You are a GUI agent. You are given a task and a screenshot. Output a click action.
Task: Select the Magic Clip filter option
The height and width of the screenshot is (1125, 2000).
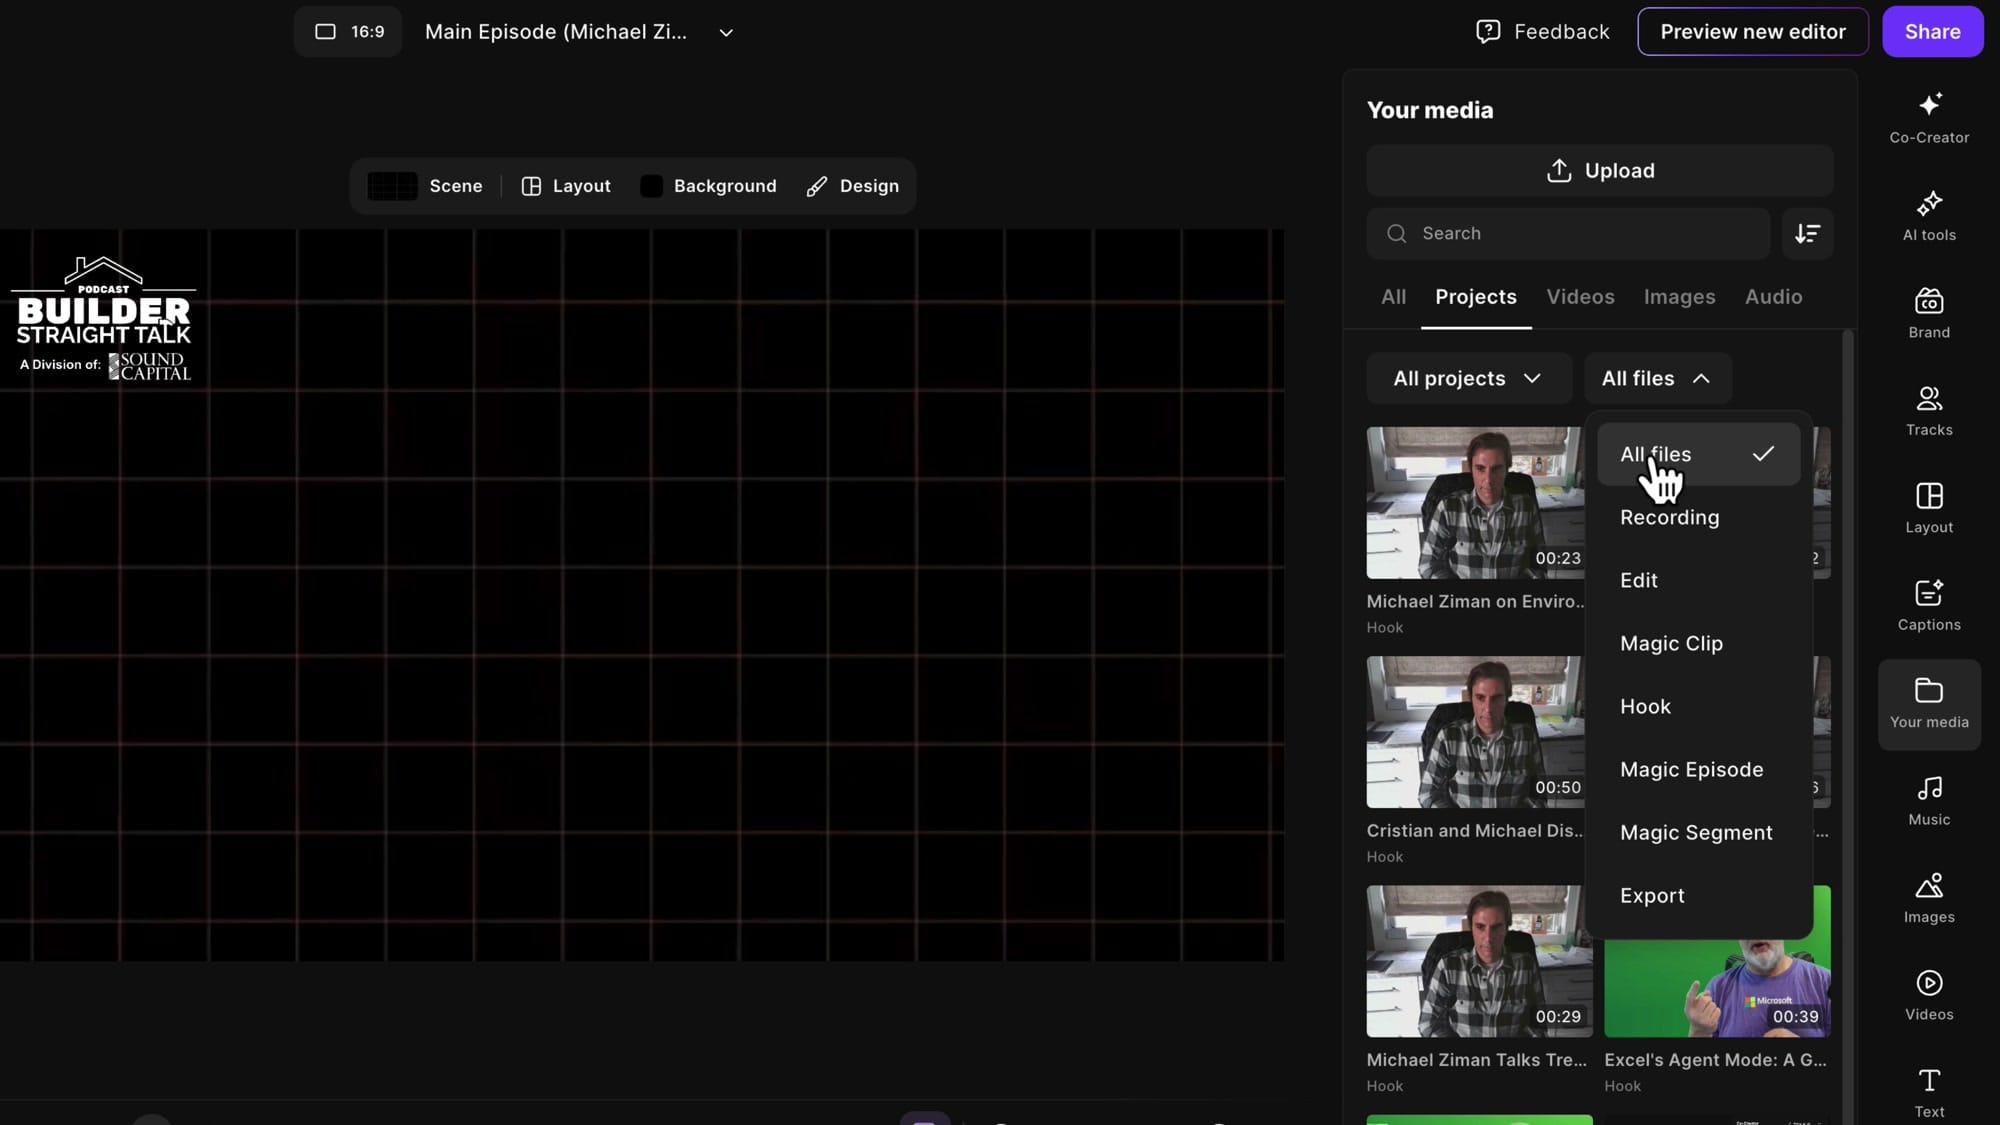click(x=1671, y=643)
